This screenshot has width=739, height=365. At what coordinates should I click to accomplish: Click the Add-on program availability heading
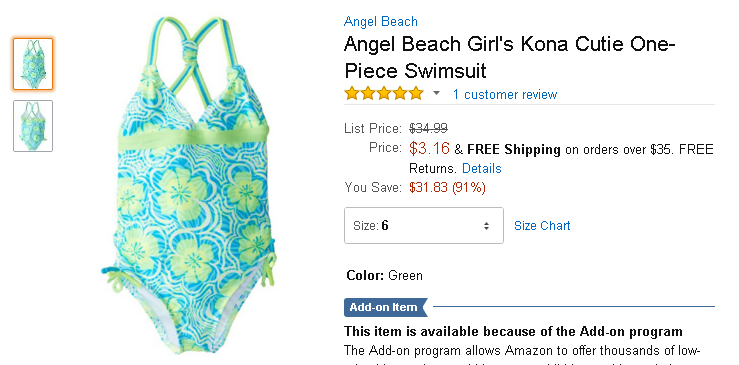(513, 332)
